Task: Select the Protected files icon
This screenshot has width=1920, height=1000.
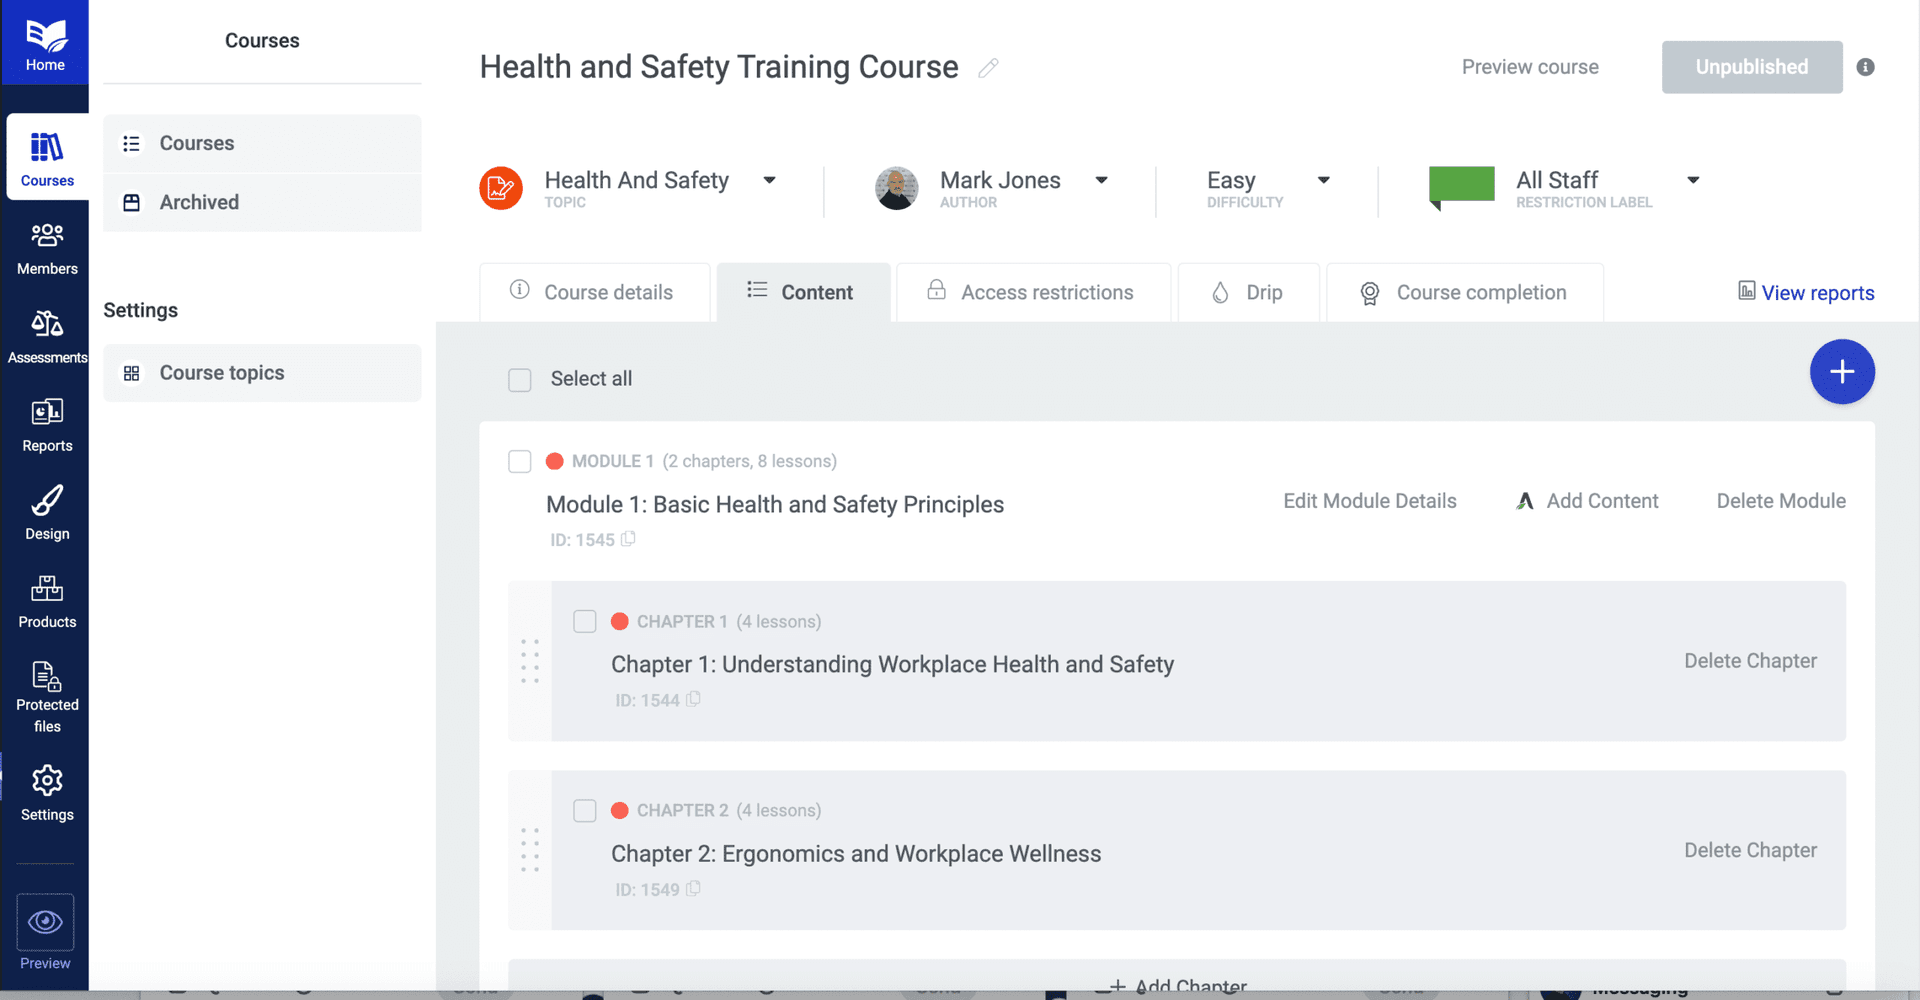Action: (x=46, y=690)
